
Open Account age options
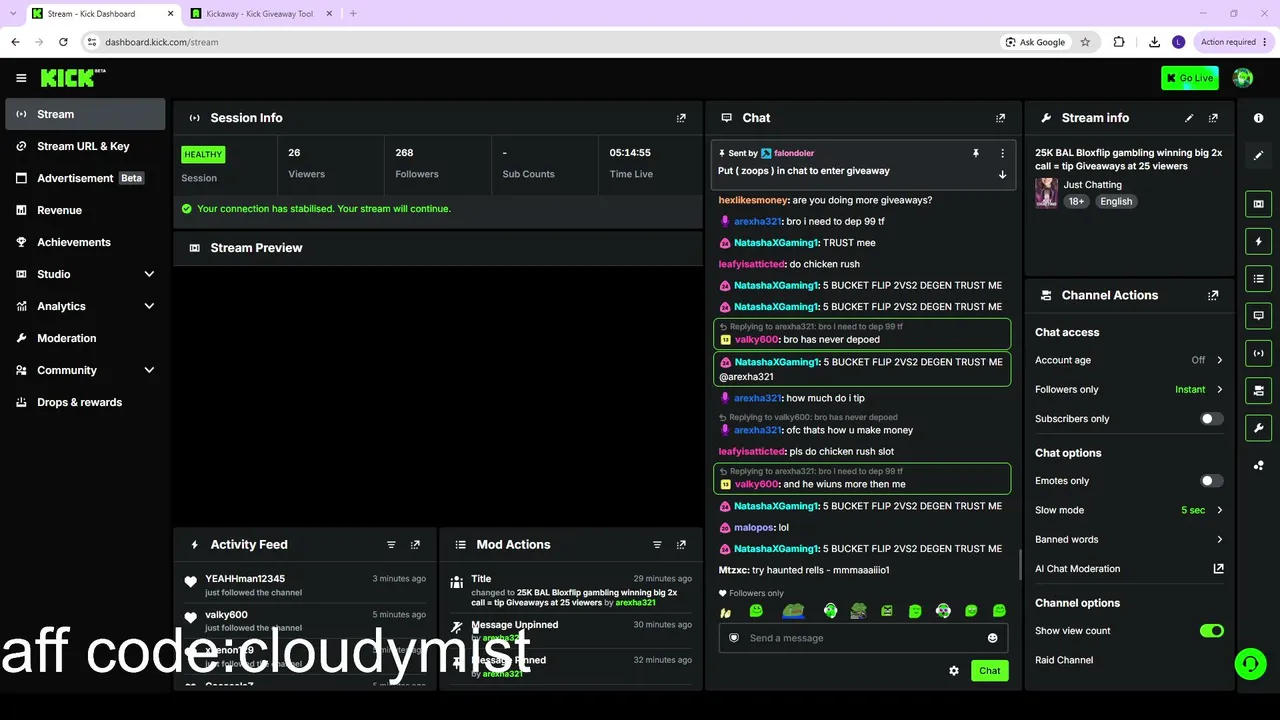1129,360
